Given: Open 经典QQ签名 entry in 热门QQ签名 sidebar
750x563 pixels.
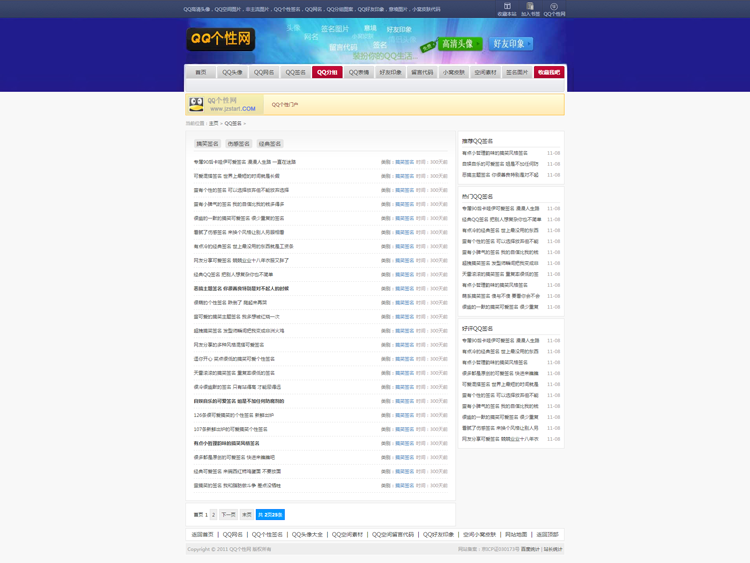Looking at the screenshot, I should (501, 220).
